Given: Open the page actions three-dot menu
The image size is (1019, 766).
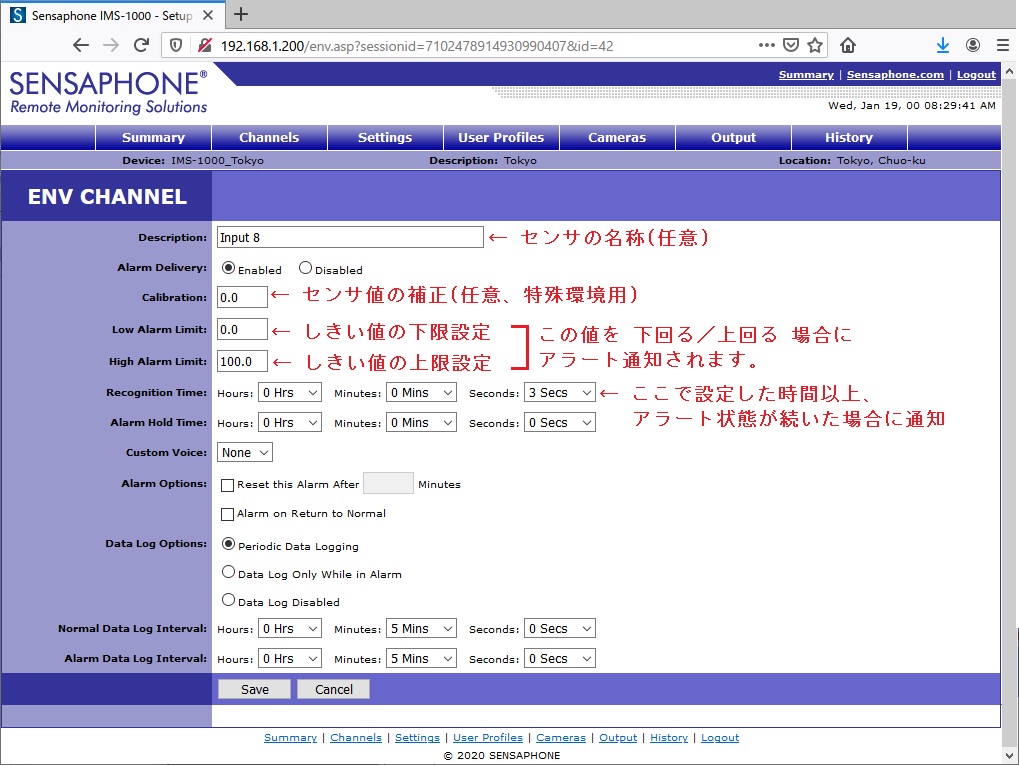Looking at the screenshot, I should [767, 45].
